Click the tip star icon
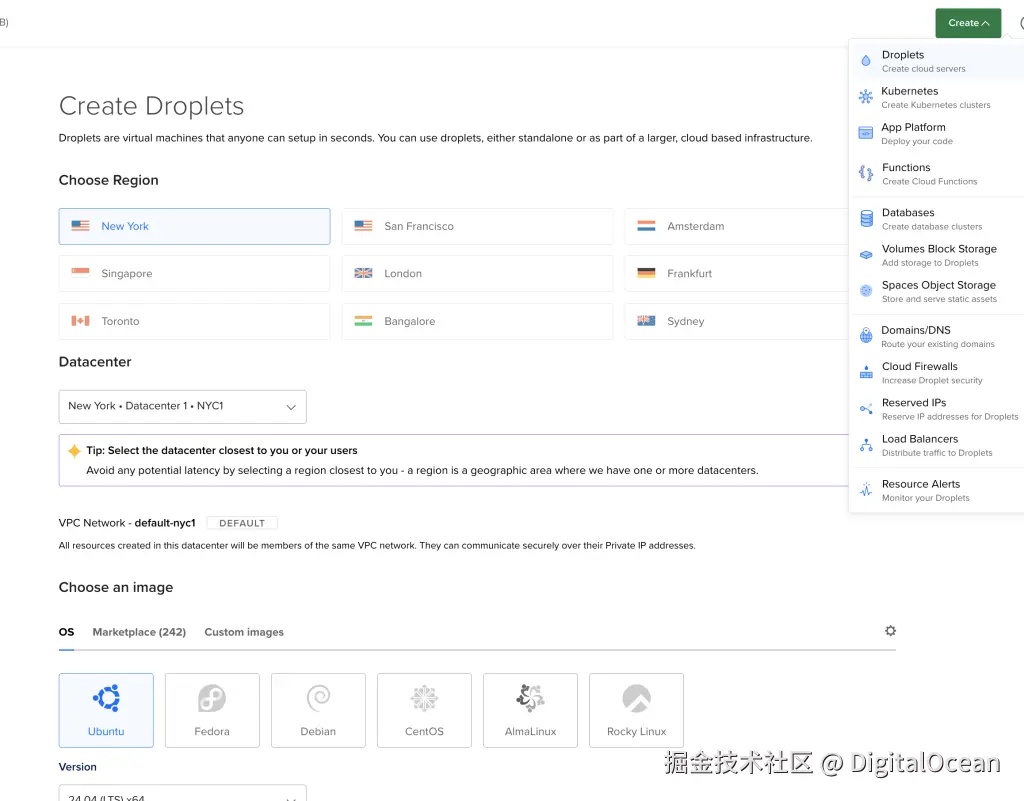This screenshot has height=801, width=1024. pos(74,450)
